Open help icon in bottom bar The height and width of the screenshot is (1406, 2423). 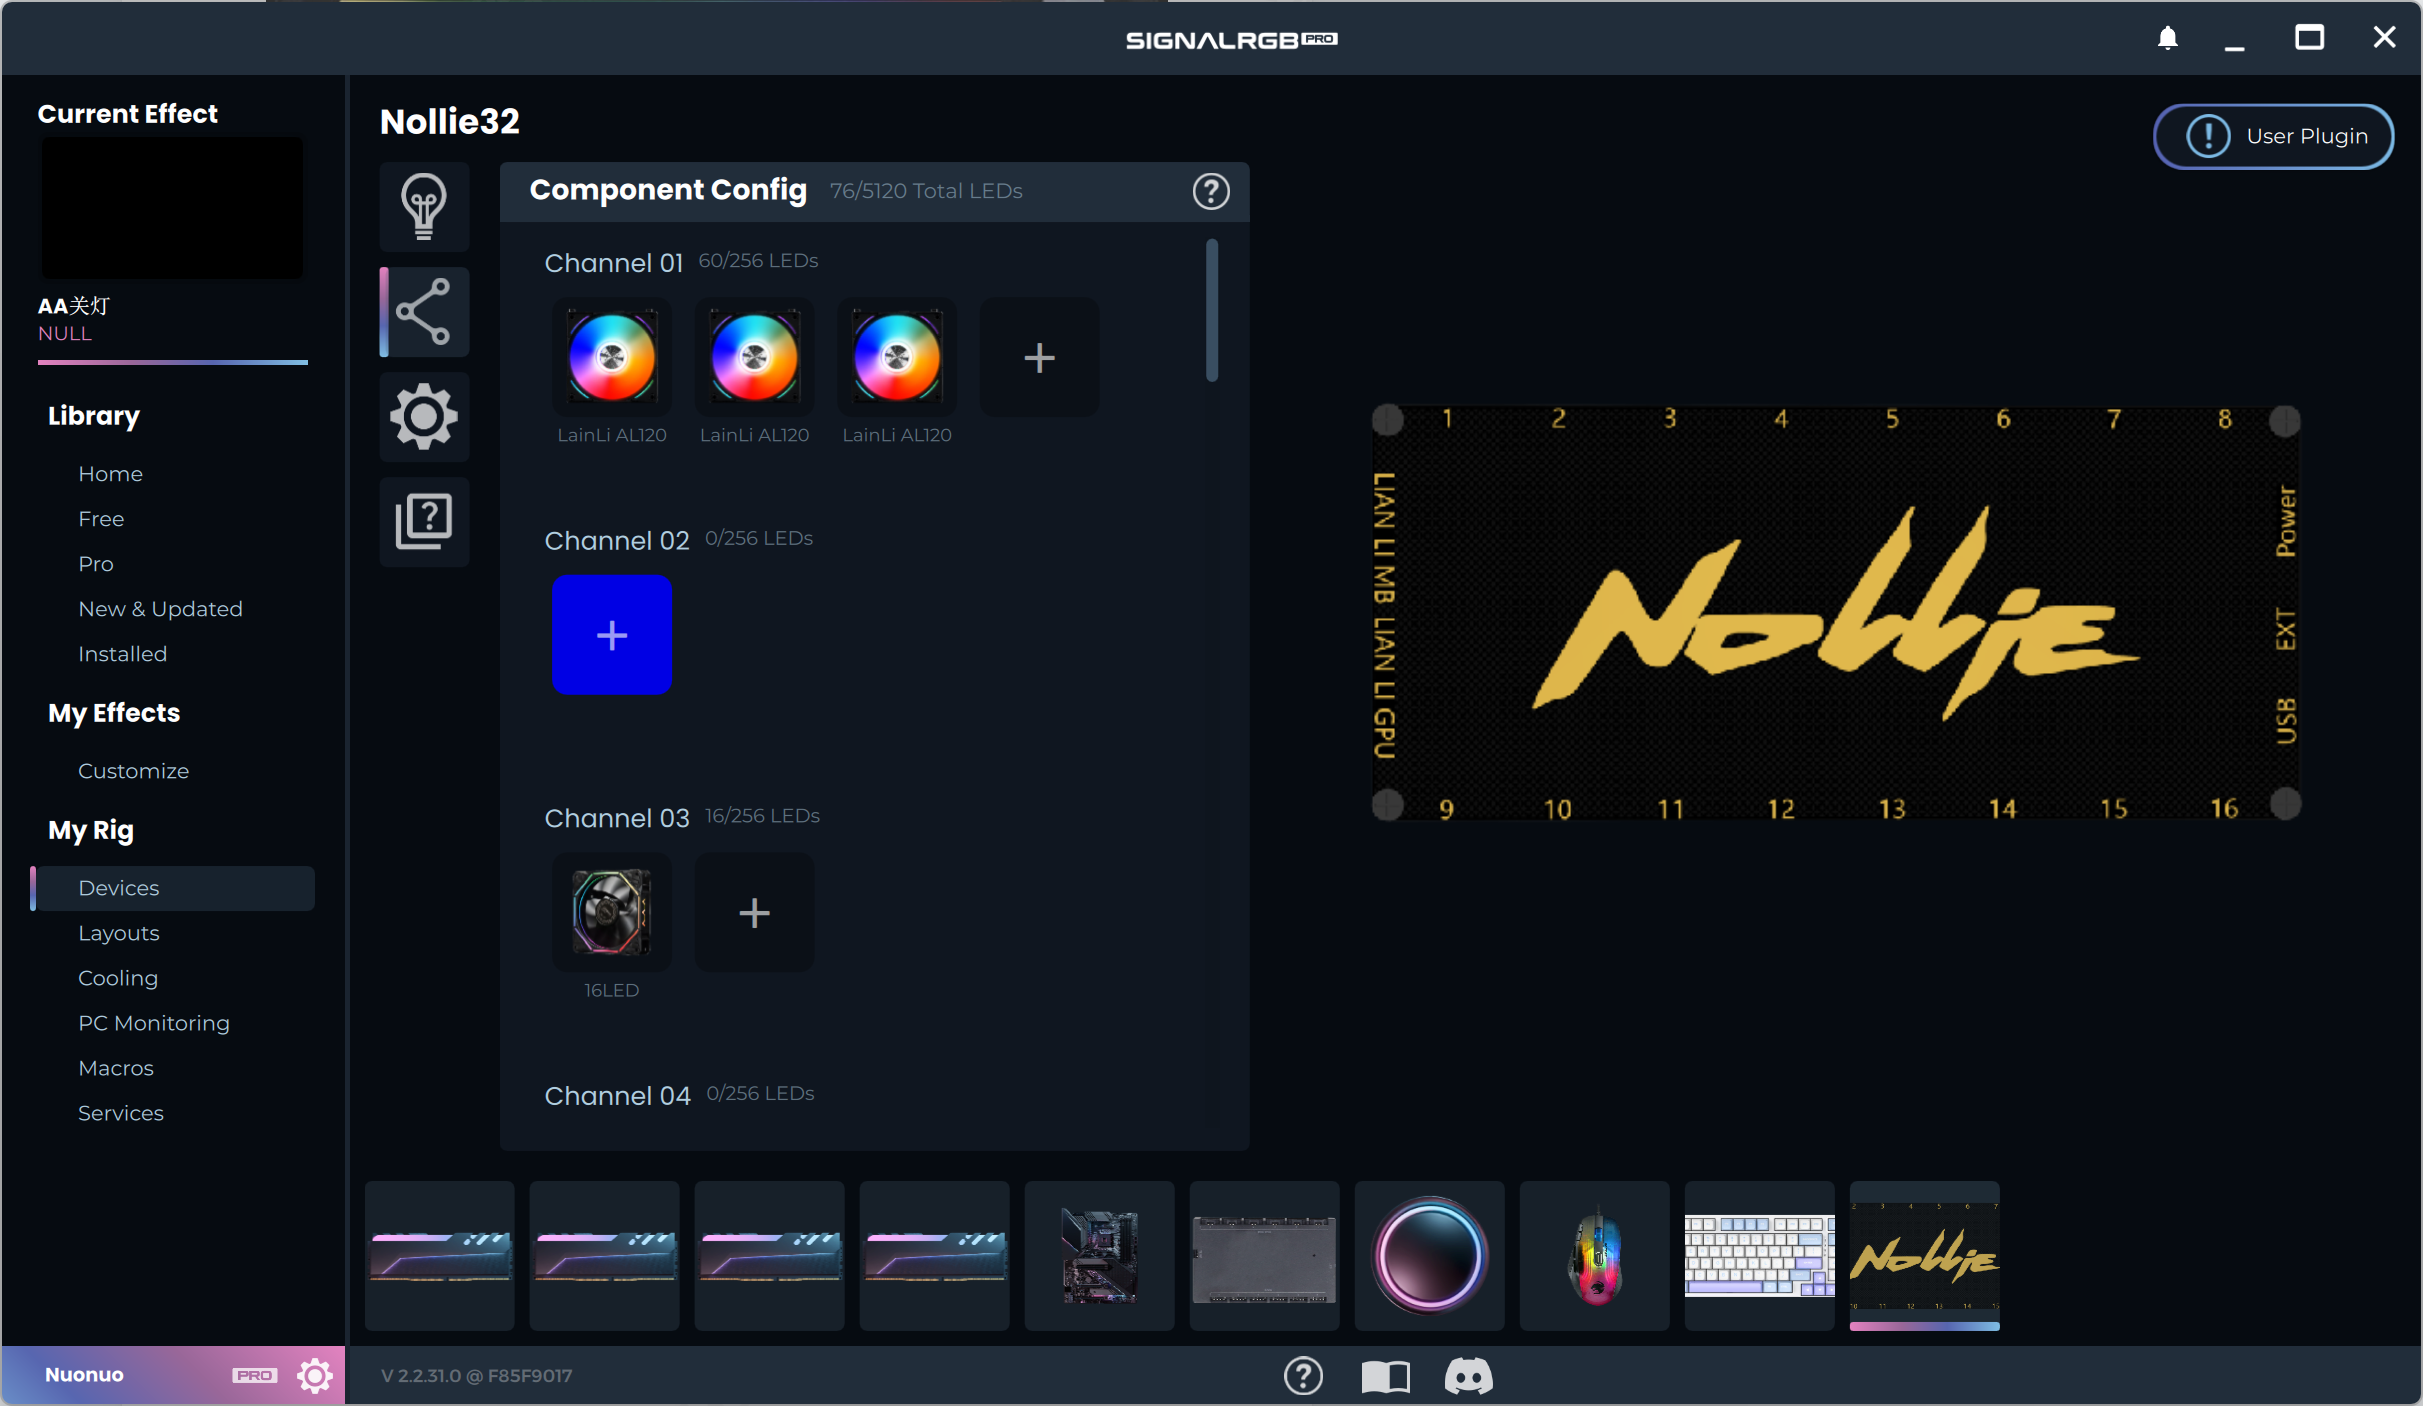click(x=1303, y=1376)
